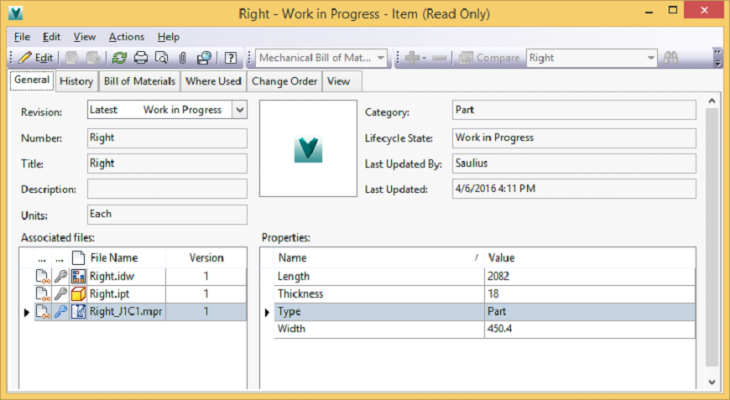Open the Help menu
730x400 pixels.
pyautogui.click(x=168, y=37)
